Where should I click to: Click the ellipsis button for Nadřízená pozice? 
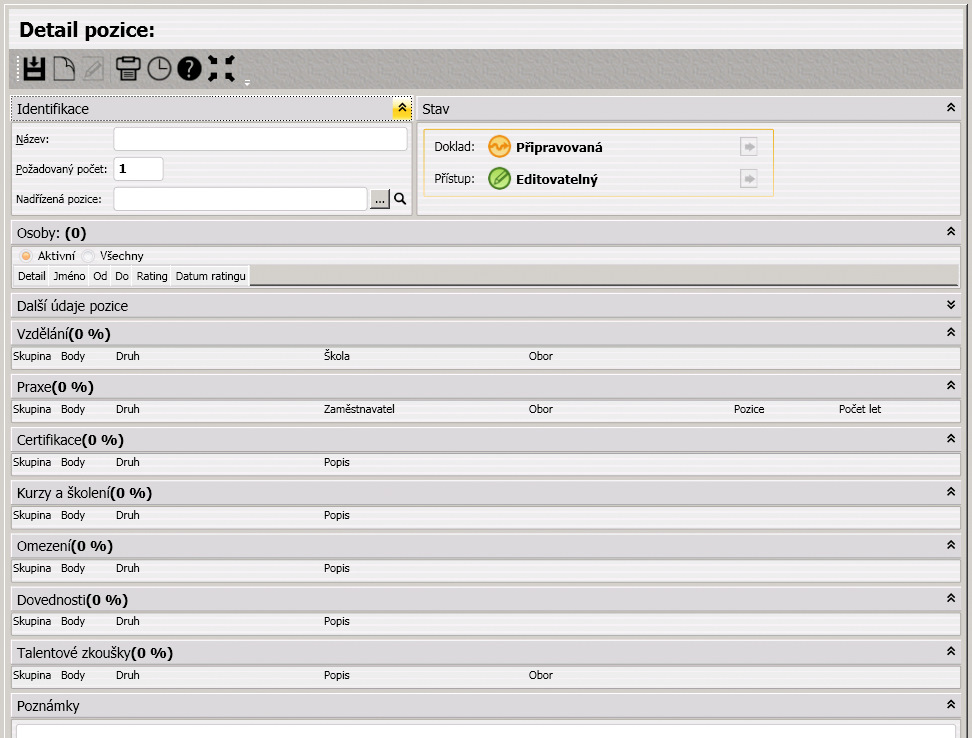(x=379, y=199)
